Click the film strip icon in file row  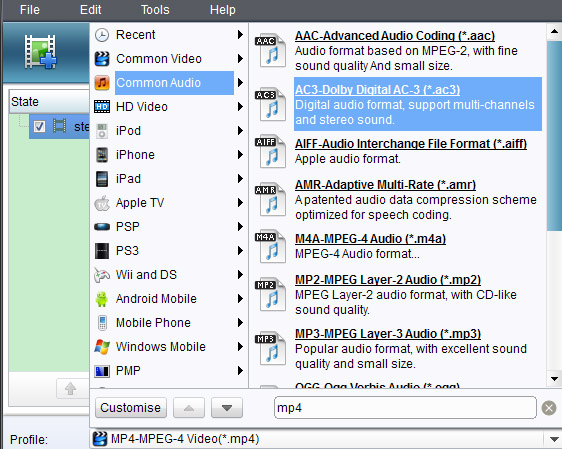[x=59, y=126]
